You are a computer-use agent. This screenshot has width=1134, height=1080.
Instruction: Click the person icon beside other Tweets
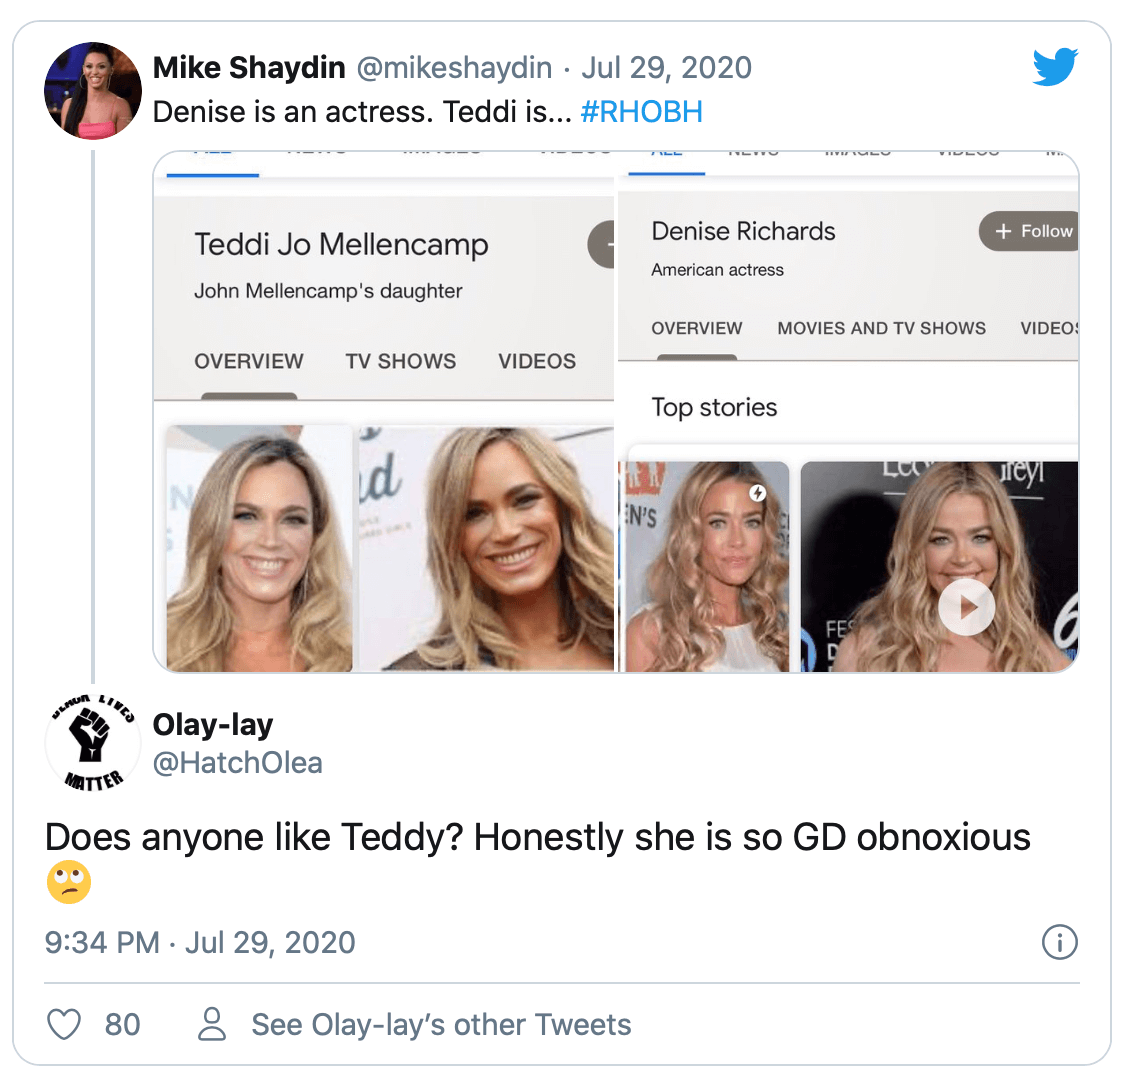[212, 1024]
